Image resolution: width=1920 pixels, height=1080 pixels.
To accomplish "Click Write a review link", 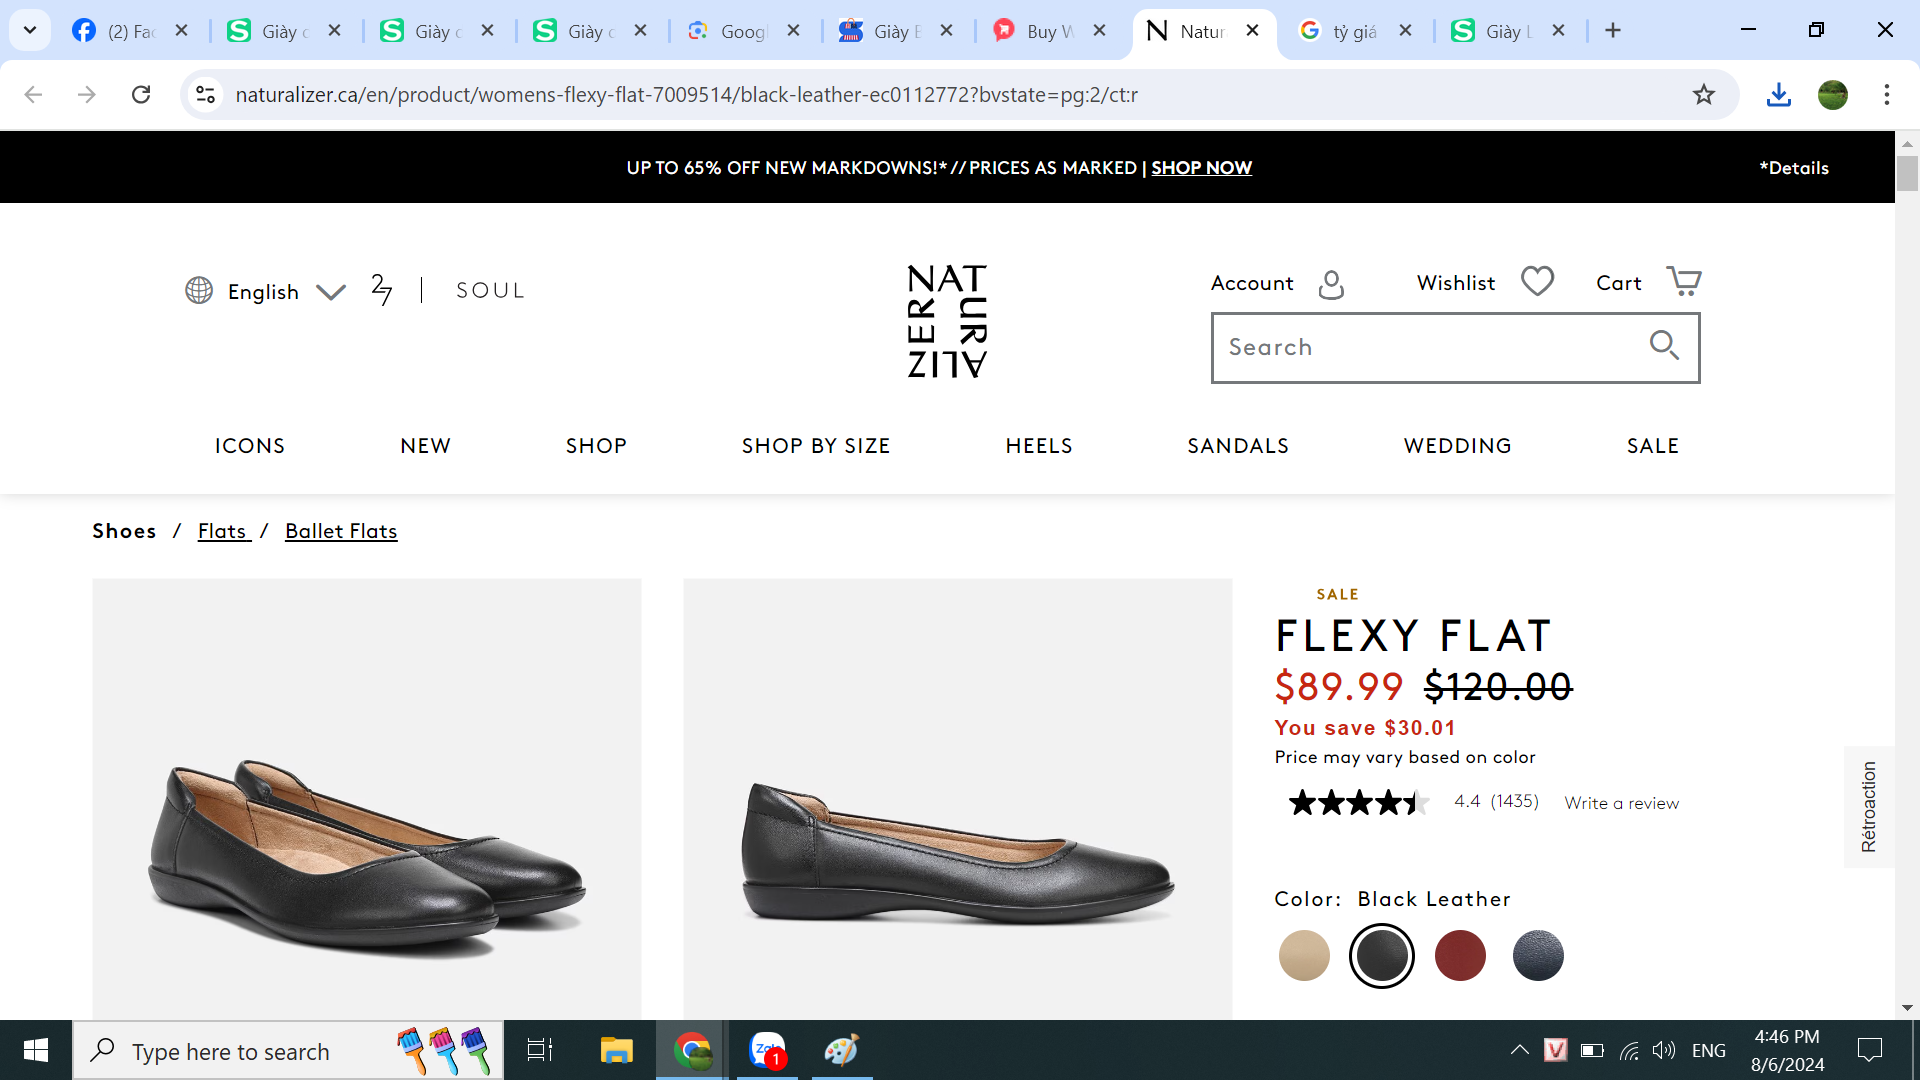I will 1621,803.
